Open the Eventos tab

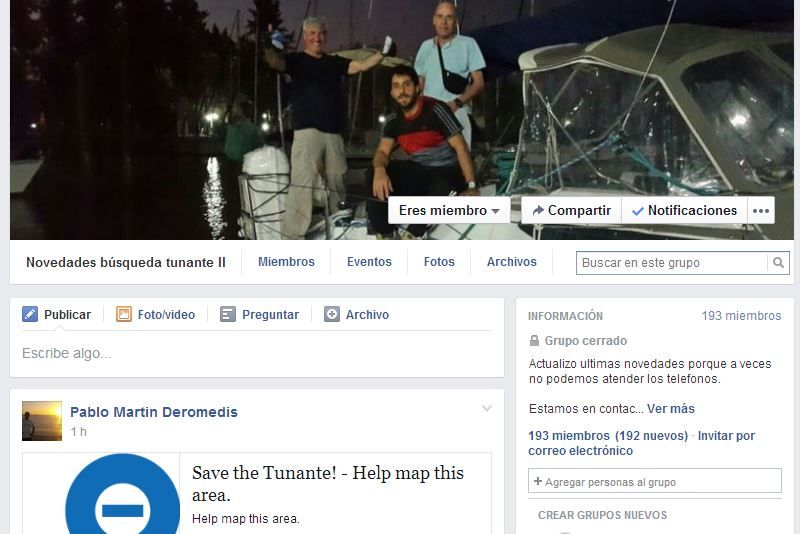[369, 262]
